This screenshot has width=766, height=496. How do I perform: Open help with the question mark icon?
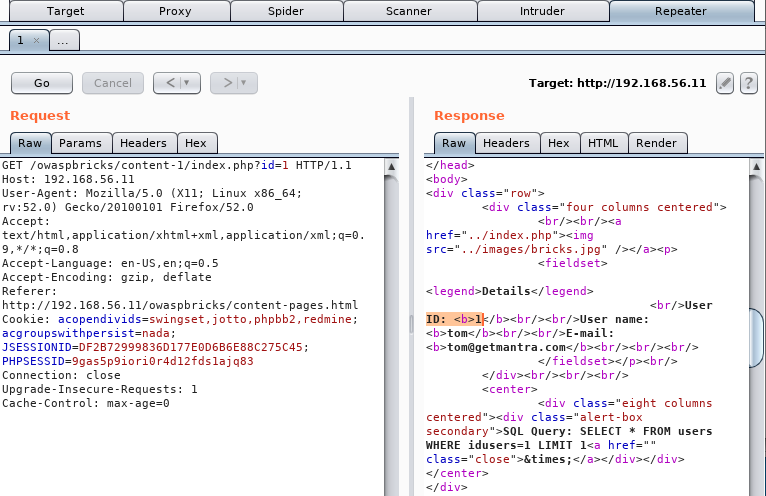coord(748,83)
